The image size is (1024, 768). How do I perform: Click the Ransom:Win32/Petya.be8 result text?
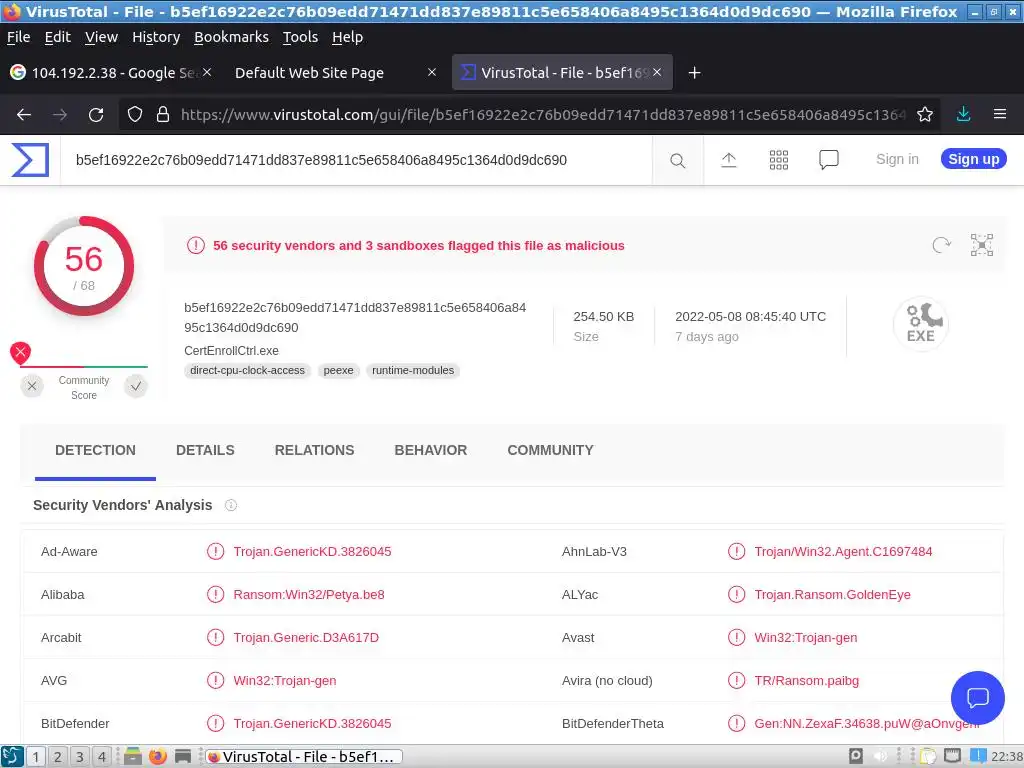point(309,594)
